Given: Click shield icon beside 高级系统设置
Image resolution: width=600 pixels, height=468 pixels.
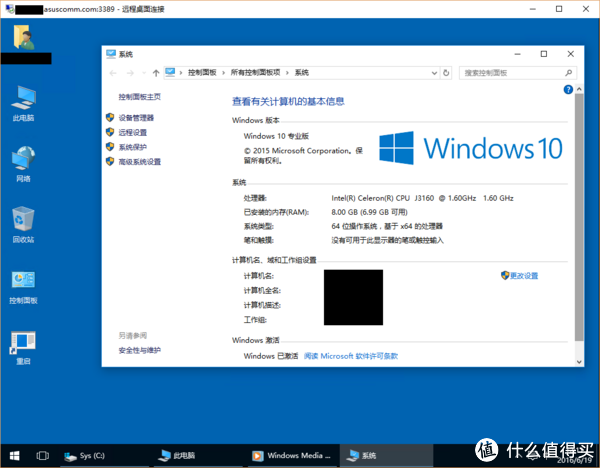Looking at the screenshot, I should click(110, 161).
